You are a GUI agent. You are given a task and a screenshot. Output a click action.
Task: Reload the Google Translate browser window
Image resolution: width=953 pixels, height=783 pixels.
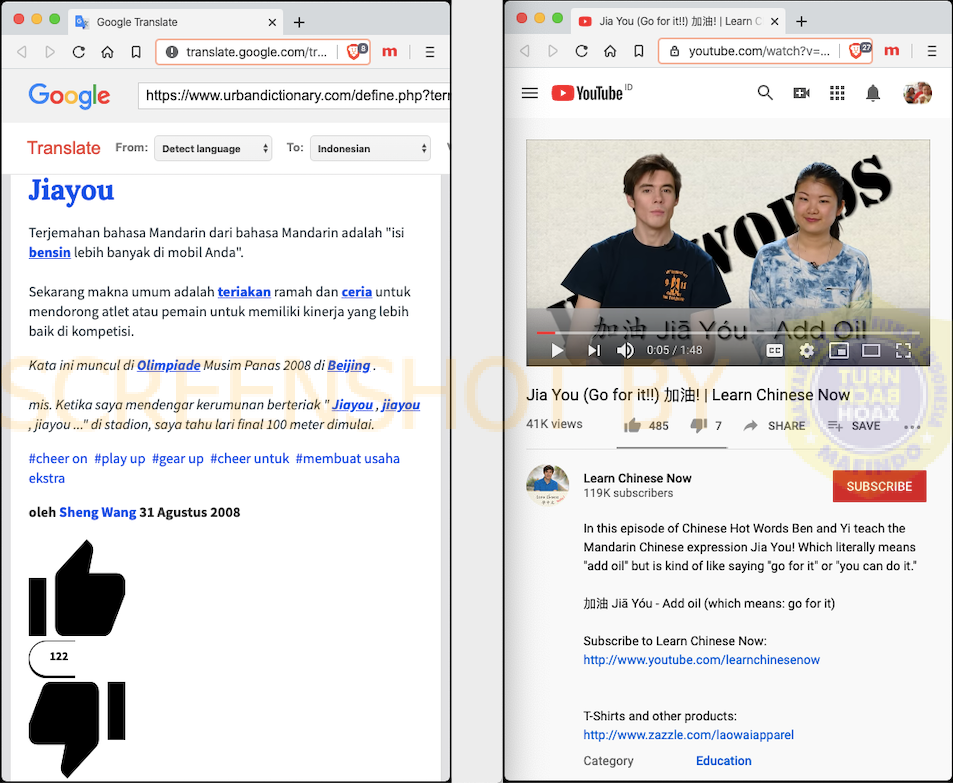tap(78, 52)
